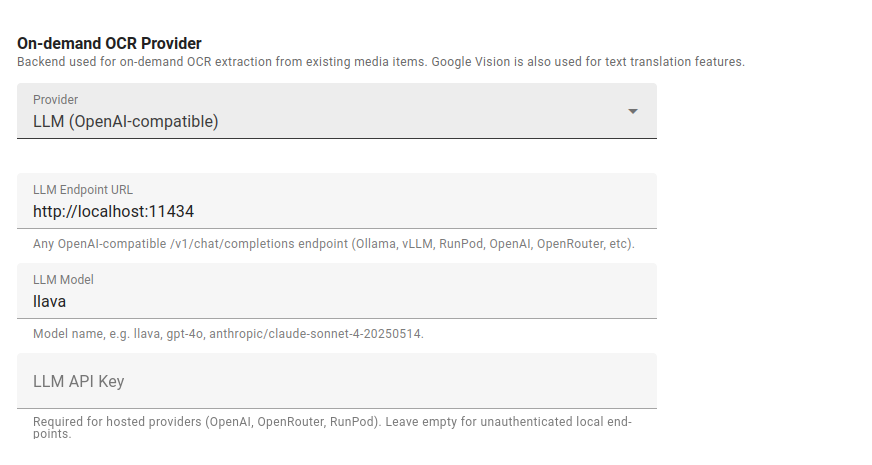Click the LLM API Key placeholder text
This screenshot has height=465, width=872.
(78, 381)
